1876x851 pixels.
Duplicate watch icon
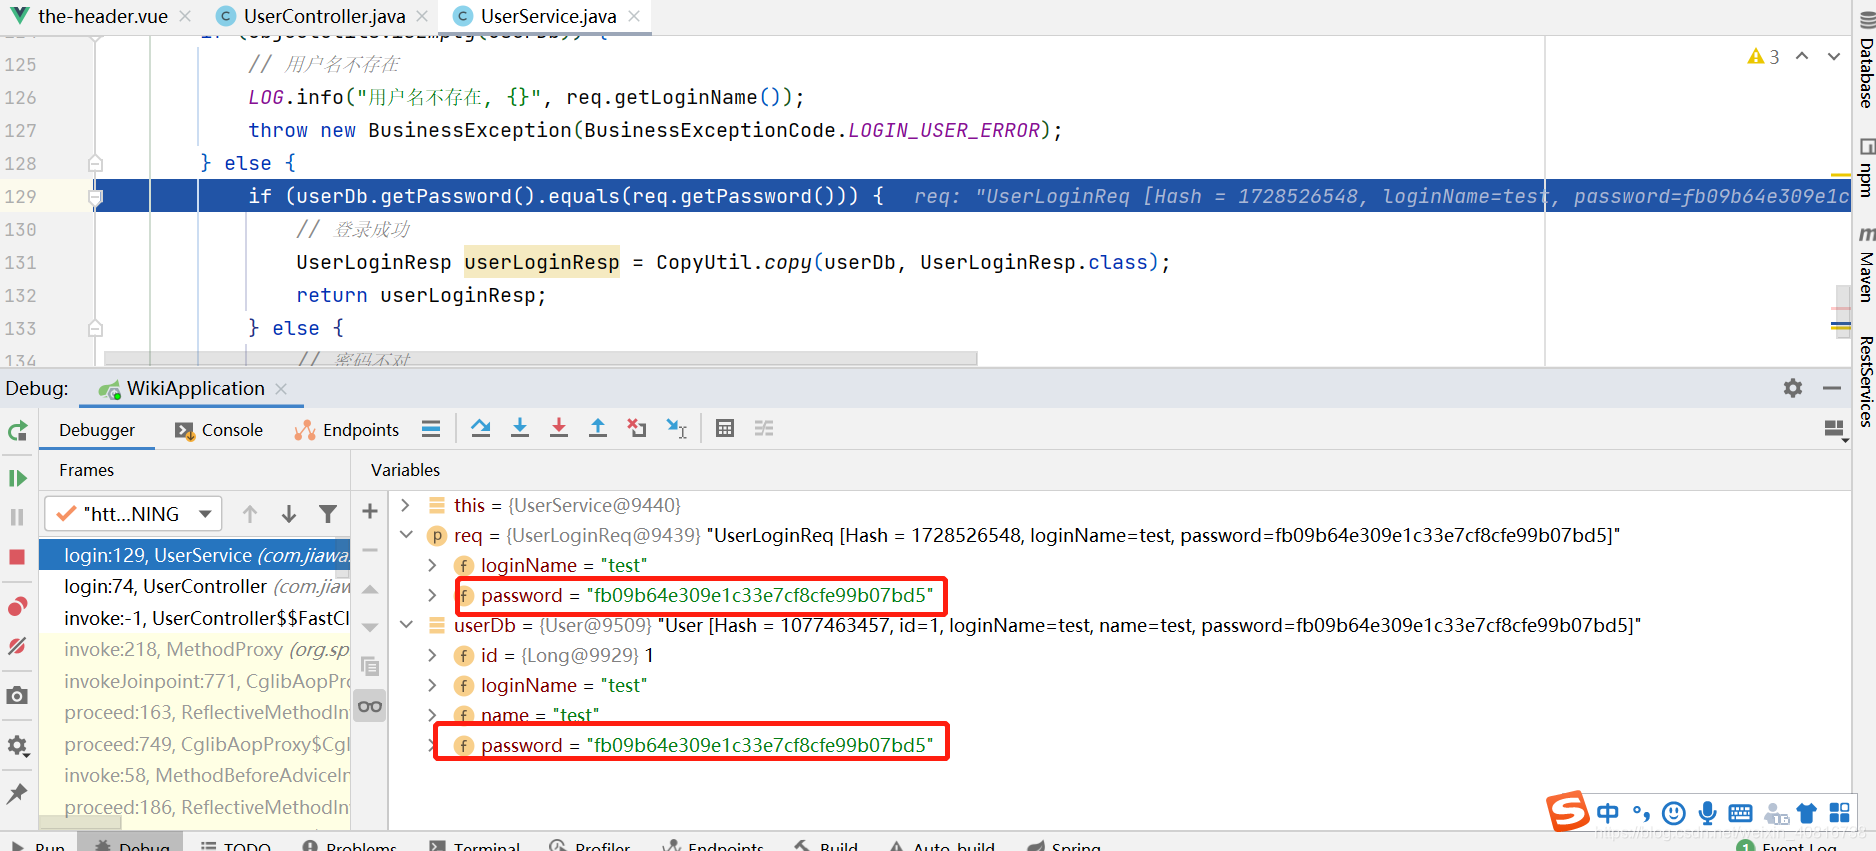pyautogui.click(x=370, y=667)
